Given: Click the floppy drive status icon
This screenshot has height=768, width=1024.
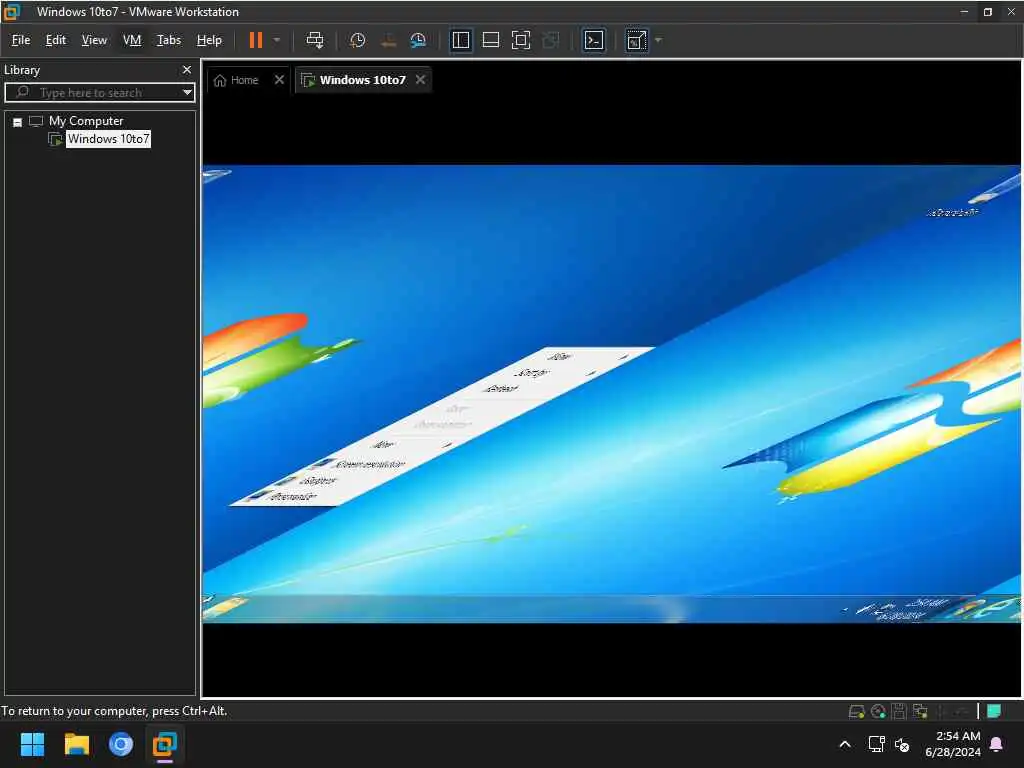Looking at the screenshot, I should tap(899, 712).
